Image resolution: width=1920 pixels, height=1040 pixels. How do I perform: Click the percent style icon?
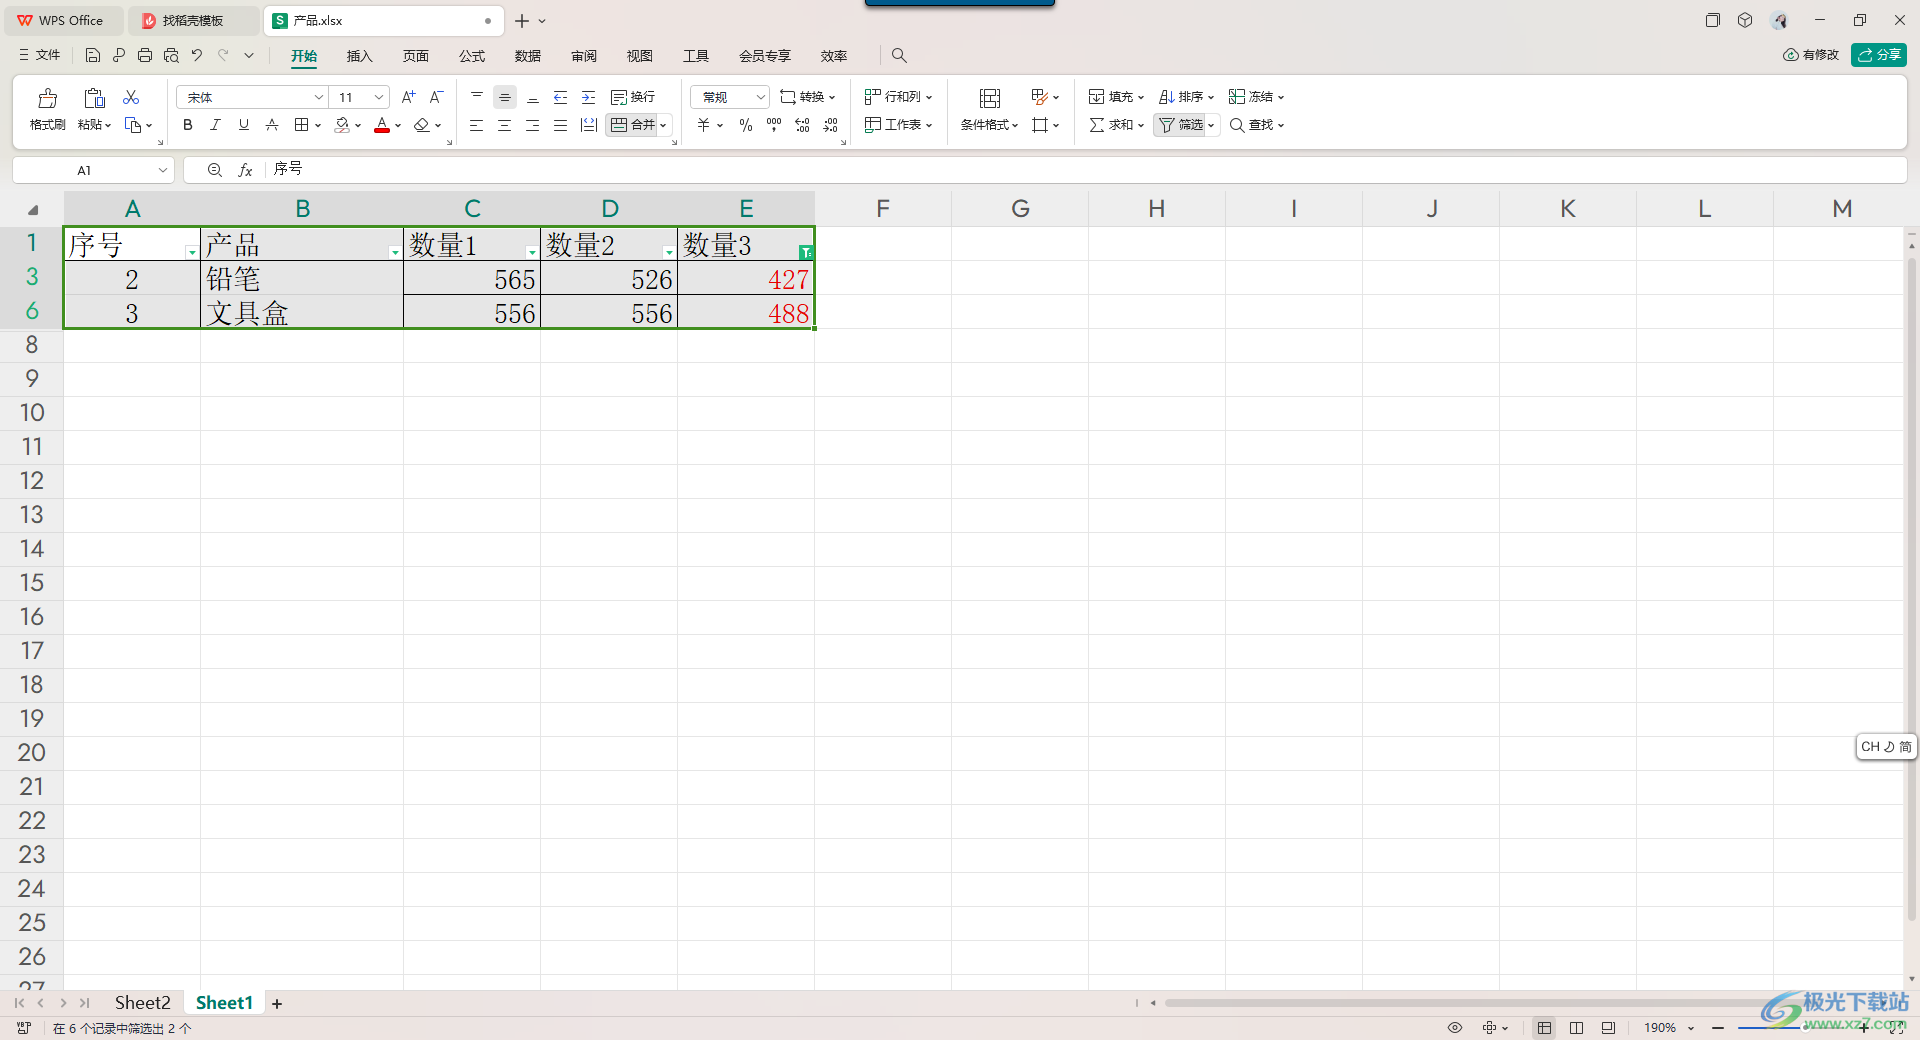746,125
